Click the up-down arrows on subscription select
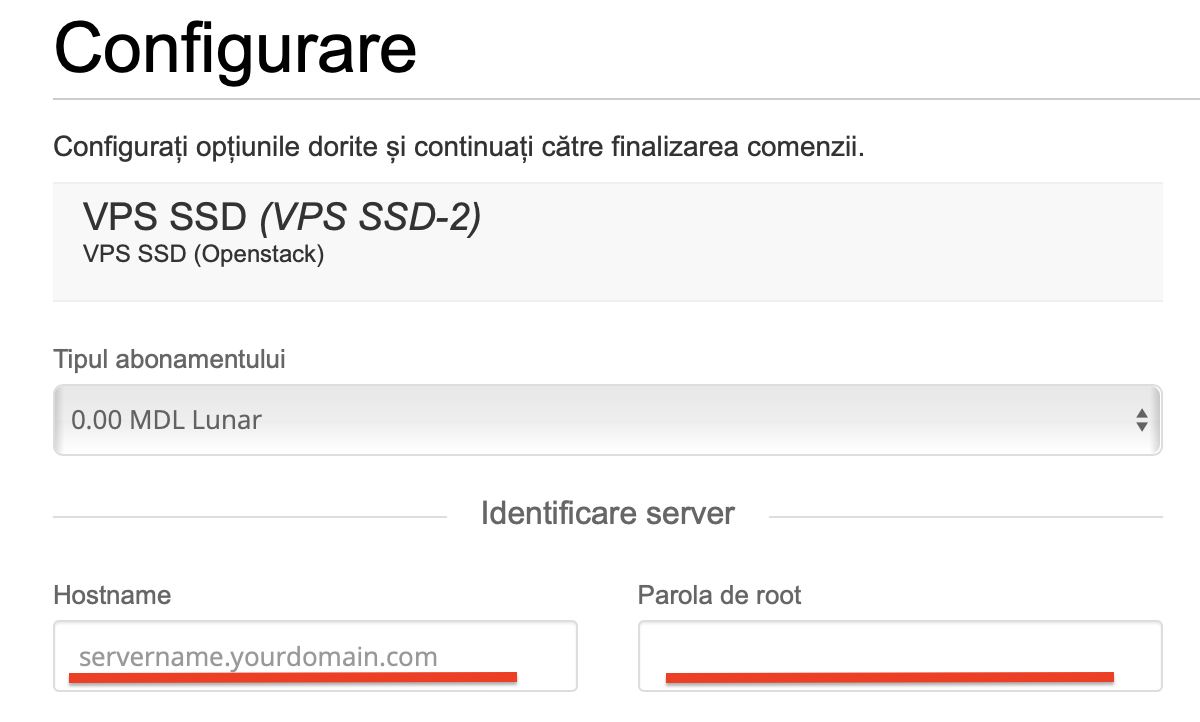 click(x=1141, y=420)
